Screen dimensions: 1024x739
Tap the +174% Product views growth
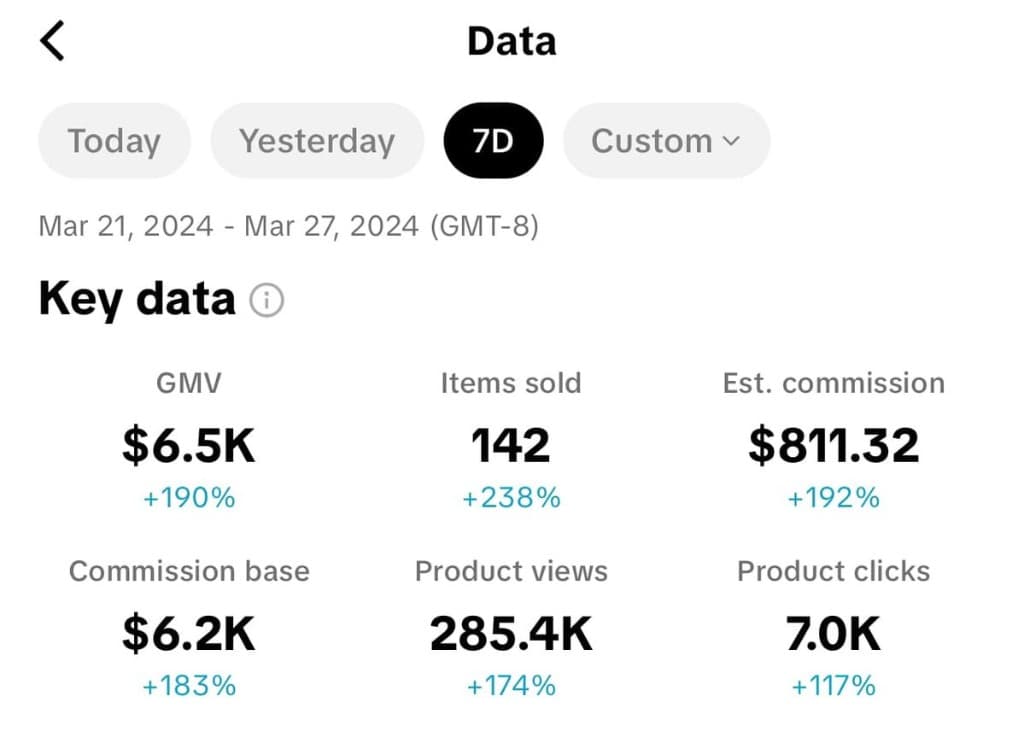pos(511,686)
